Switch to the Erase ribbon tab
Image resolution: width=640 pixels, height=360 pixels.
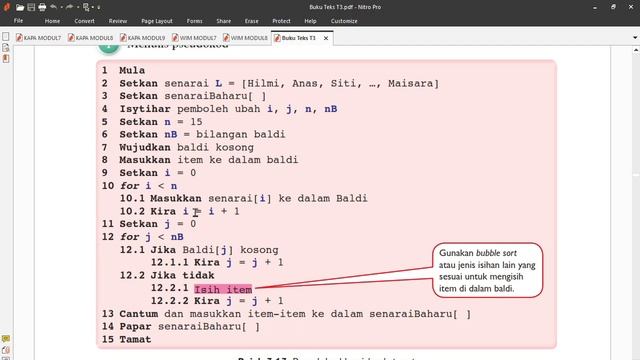coord(251,21)
